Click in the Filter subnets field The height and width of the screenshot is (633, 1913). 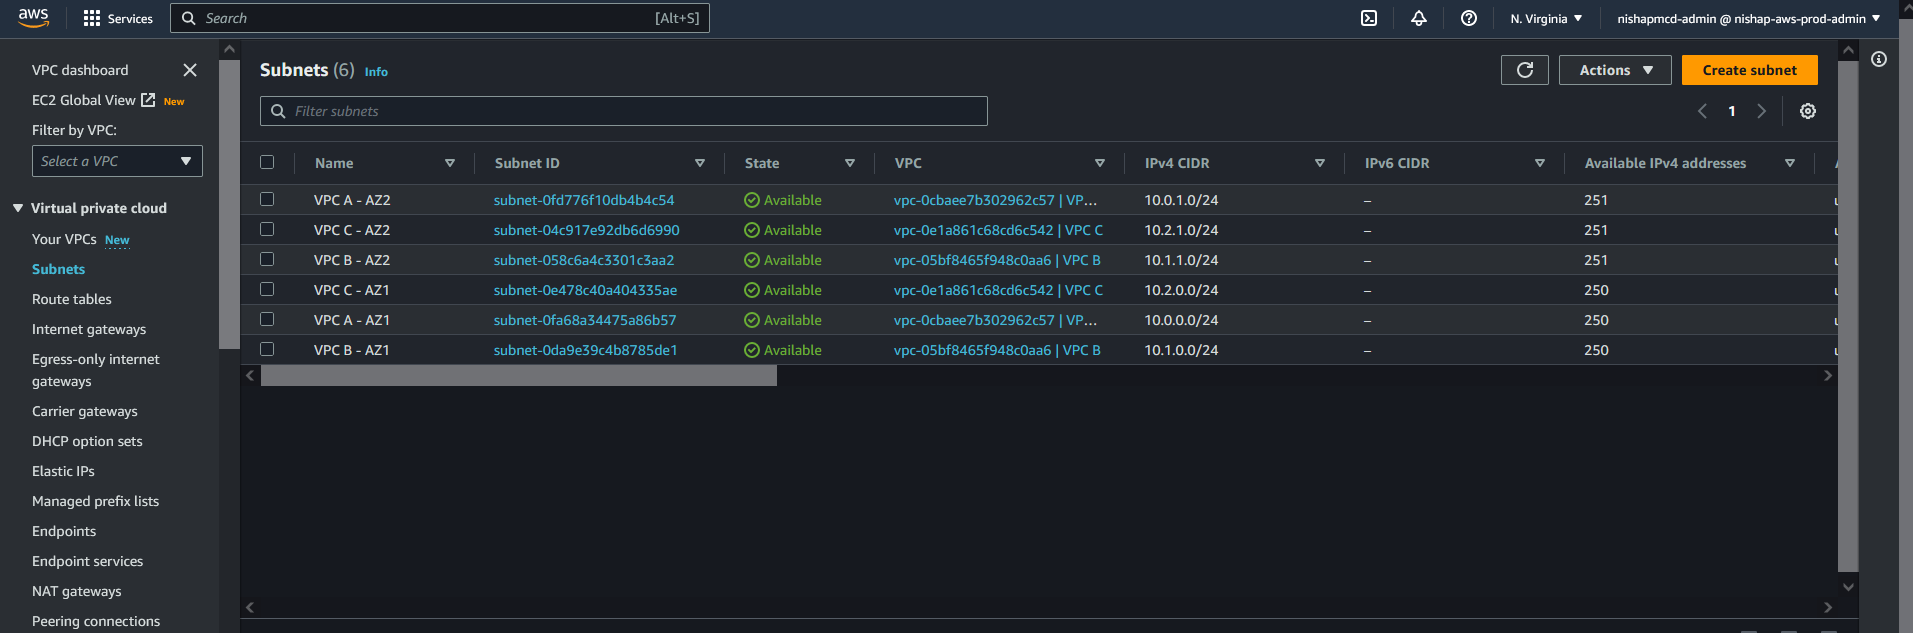(x=630, y=111)
